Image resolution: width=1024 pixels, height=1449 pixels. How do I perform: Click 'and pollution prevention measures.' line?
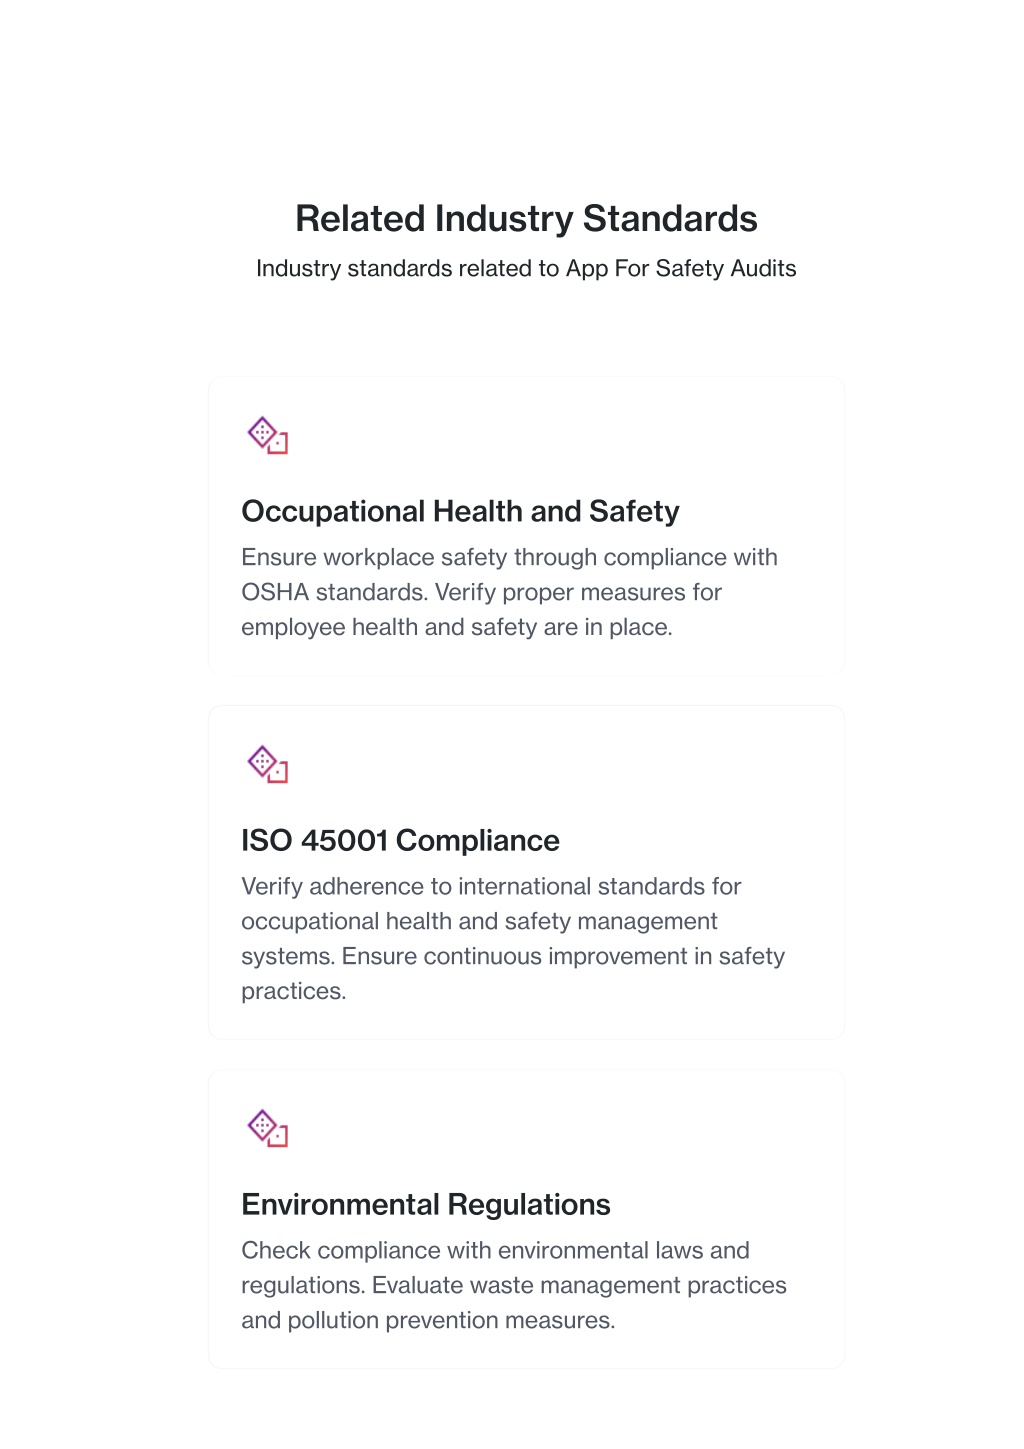pos(428,1320)
